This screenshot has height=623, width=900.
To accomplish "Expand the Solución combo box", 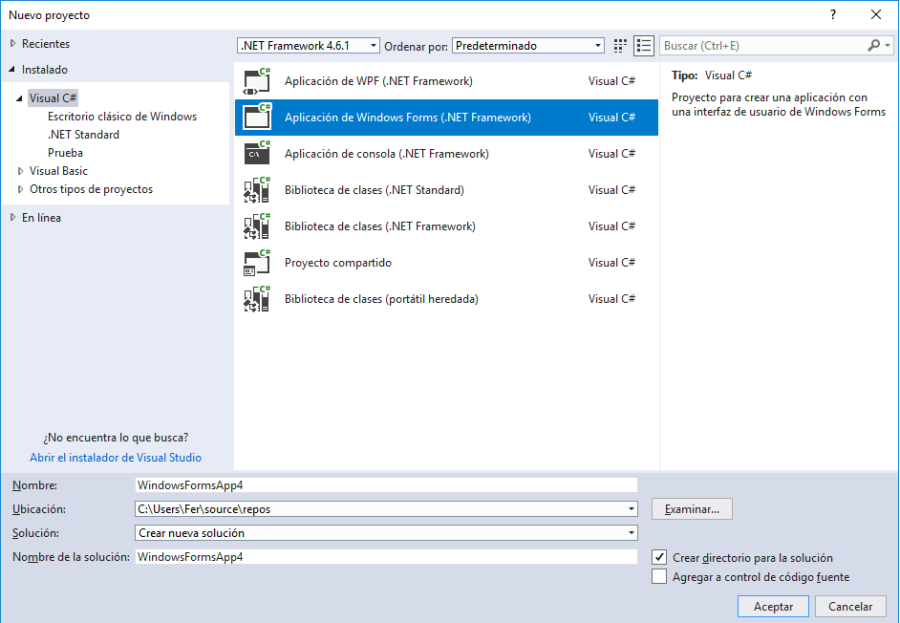I will click(x=631, y=533).
